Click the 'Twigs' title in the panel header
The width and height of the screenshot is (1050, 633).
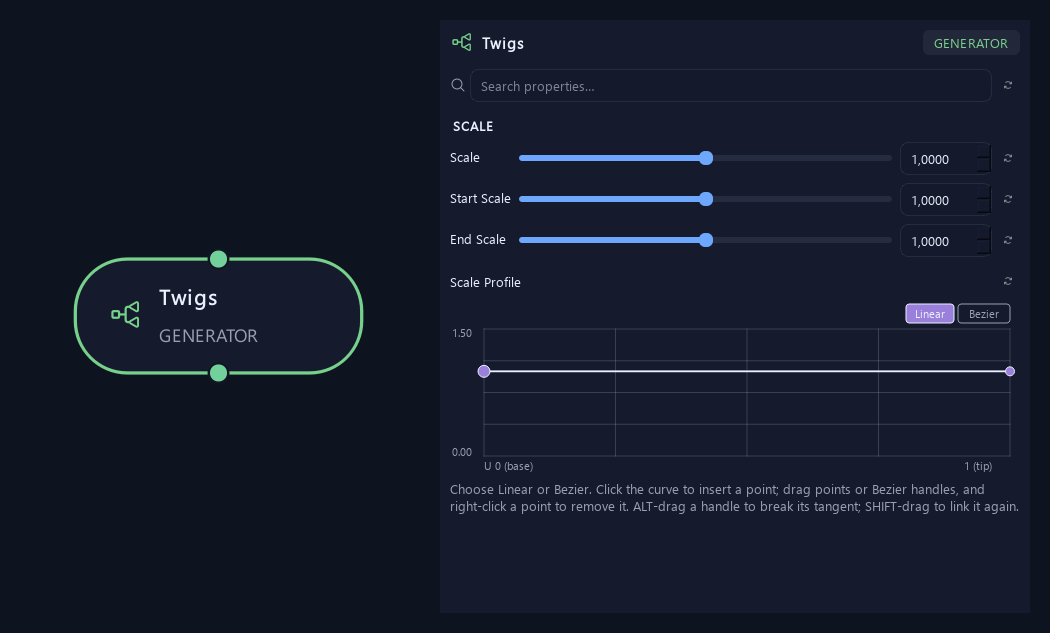click(503, 44)
